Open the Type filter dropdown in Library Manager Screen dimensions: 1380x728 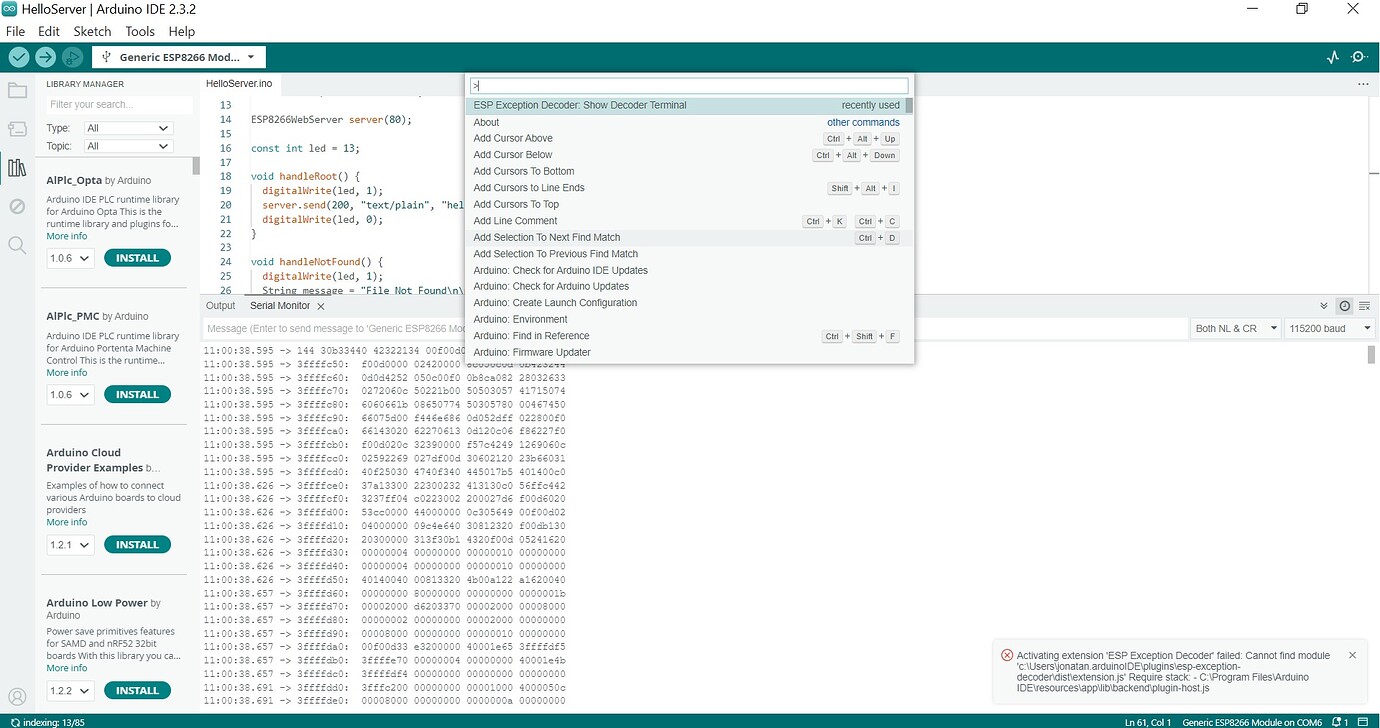point(127,128)
